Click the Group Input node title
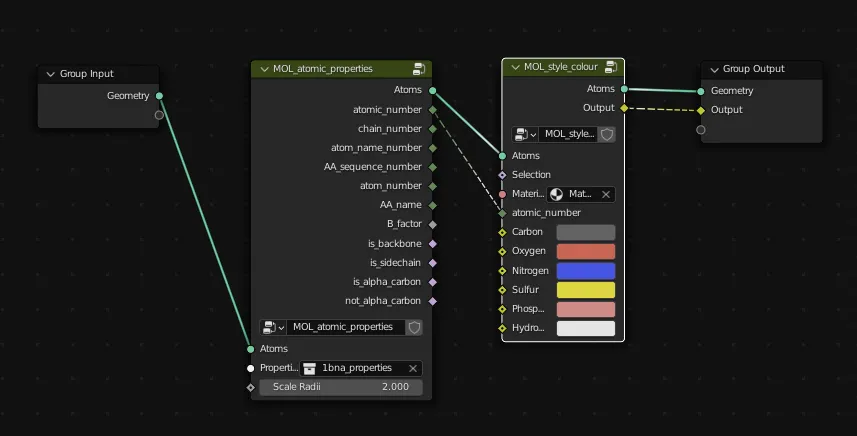Image resolution: width=857 pixels, height=436 pixels. (86, 74)
